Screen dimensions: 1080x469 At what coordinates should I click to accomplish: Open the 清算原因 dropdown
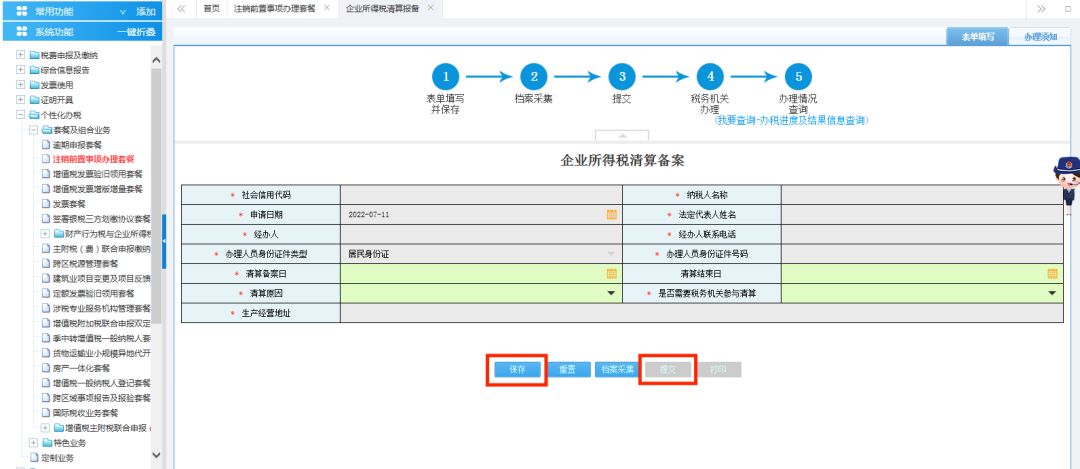click(611, 293)
